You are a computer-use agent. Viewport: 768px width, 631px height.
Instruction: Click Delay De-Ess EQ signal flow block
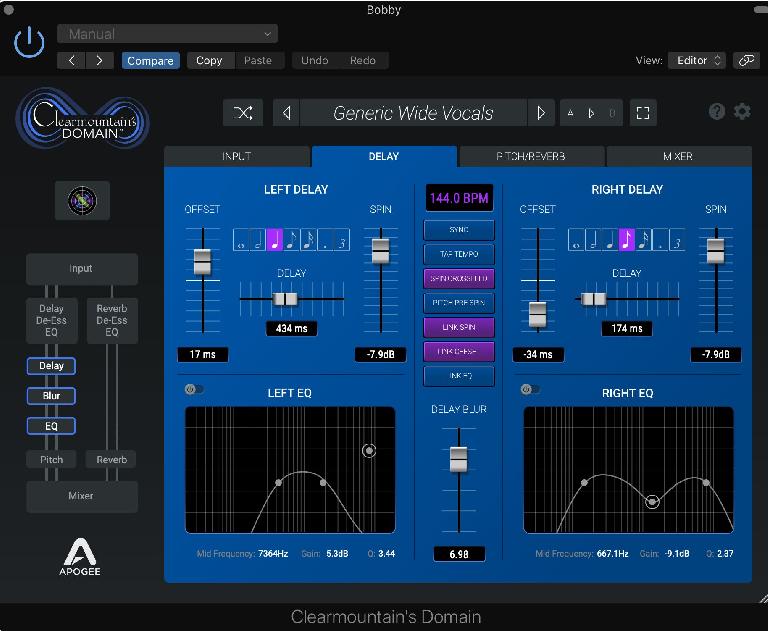[x=51, y=320]
